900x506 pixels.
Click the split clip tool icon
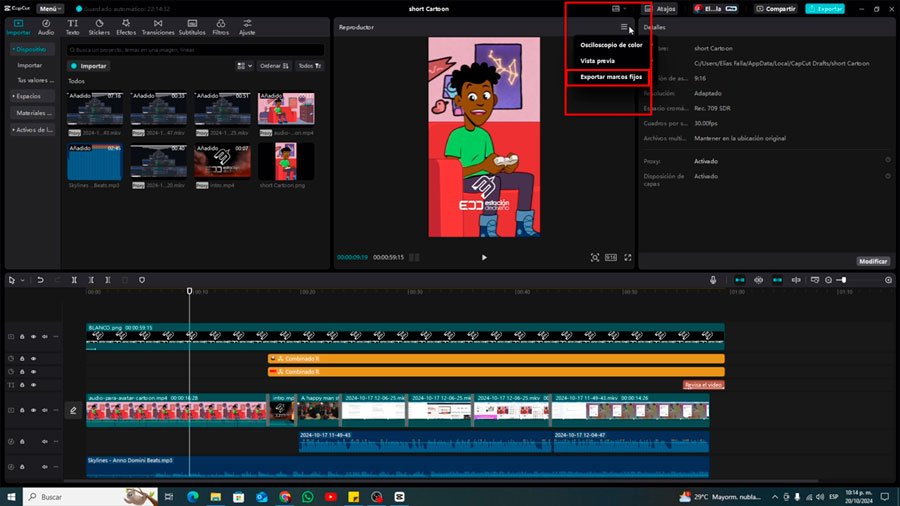point(74,280)
